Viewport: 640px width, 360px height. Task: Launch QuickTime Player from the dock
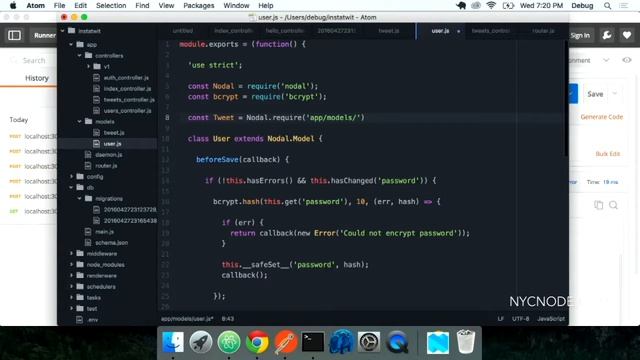tap(397, 342)
